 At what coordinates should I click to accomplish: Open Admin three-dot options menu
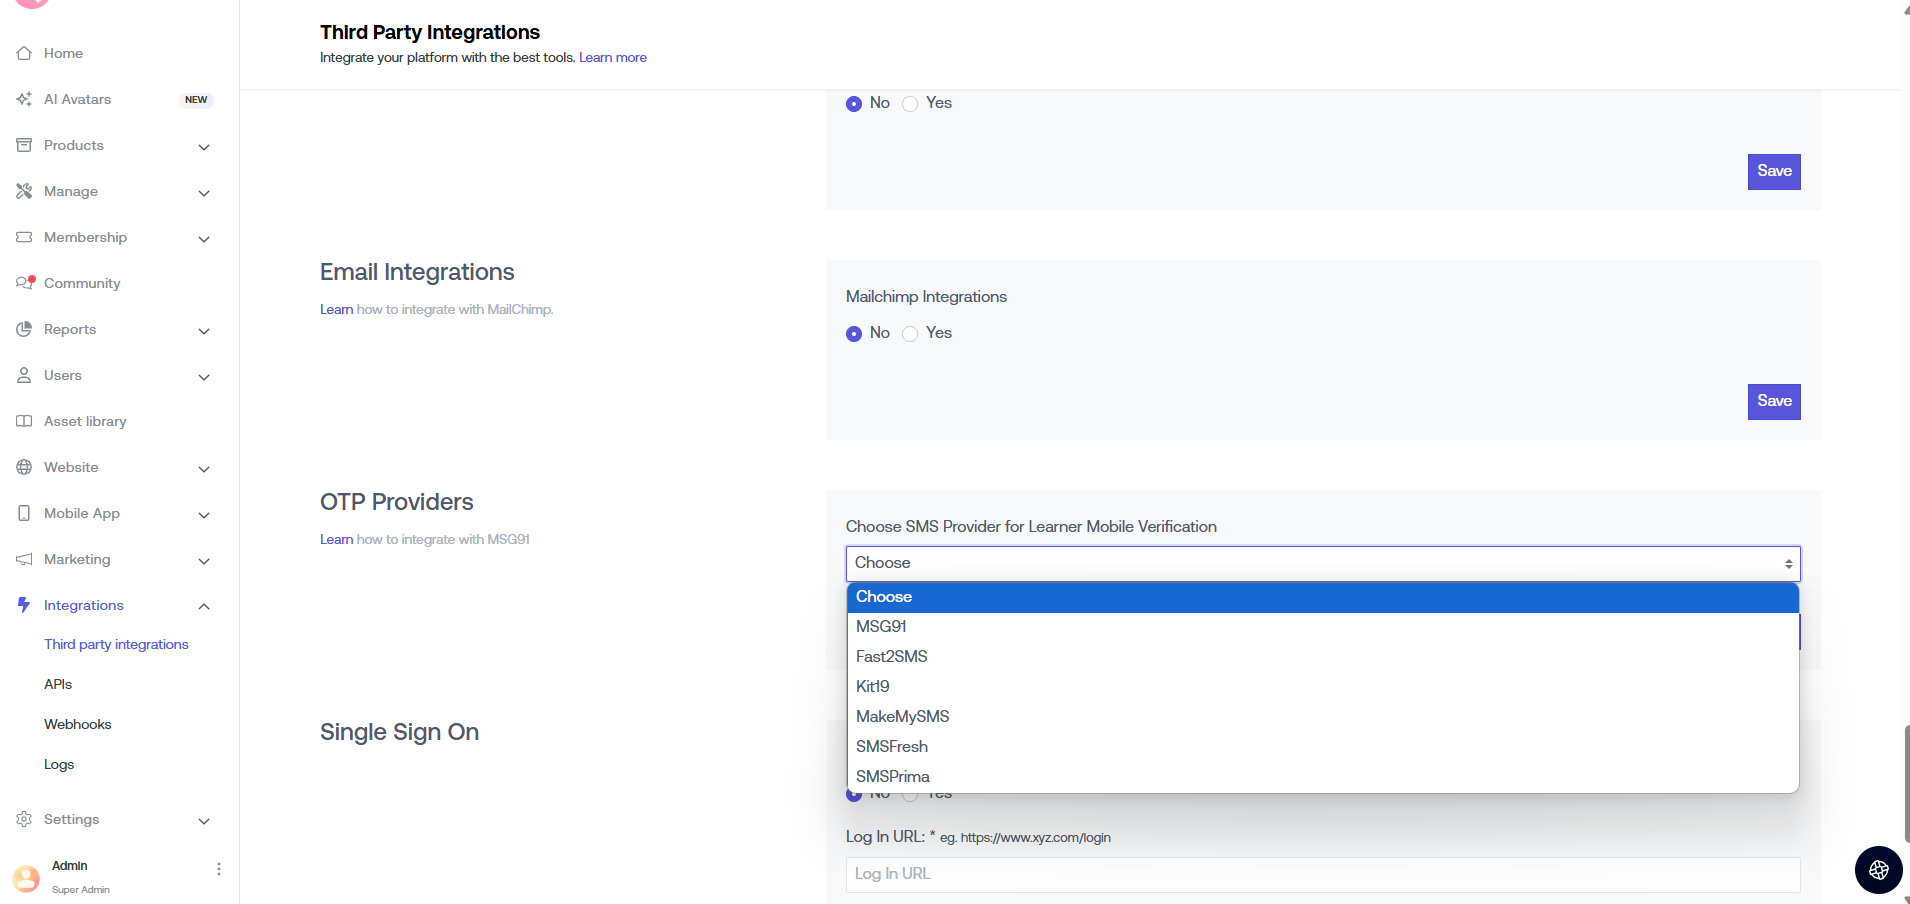(x=219, y=869)
